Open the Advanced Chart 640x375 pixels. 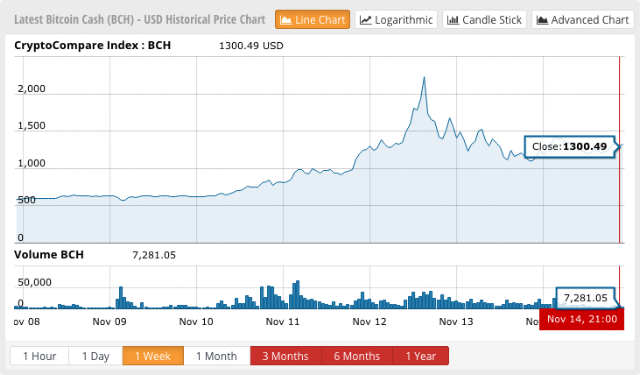[582, 20]
